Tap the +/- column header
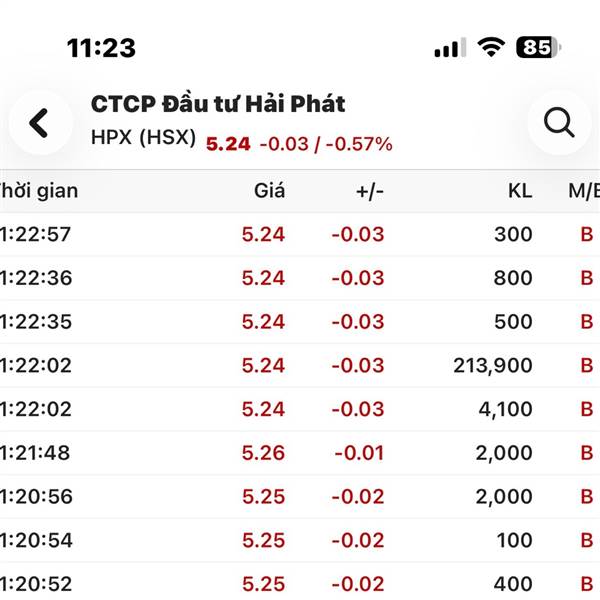Screen dimensions: 600x600 pos(370,191)
